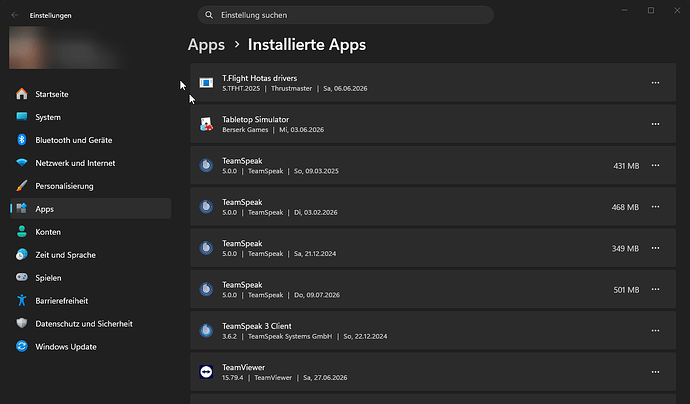Screen dimensions: 690x404
Task: Click the Datenschutz shield icon
Action: click(22, 323)
